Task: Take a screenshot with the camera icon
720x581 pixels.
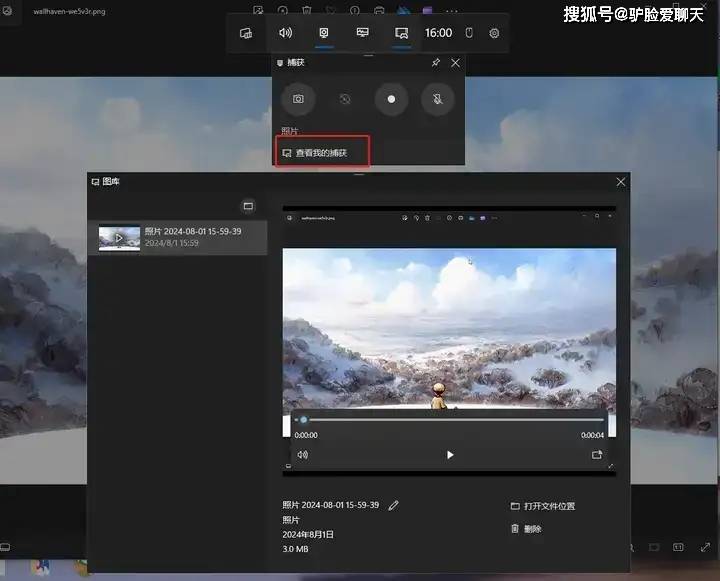Action: click(298, 99)
